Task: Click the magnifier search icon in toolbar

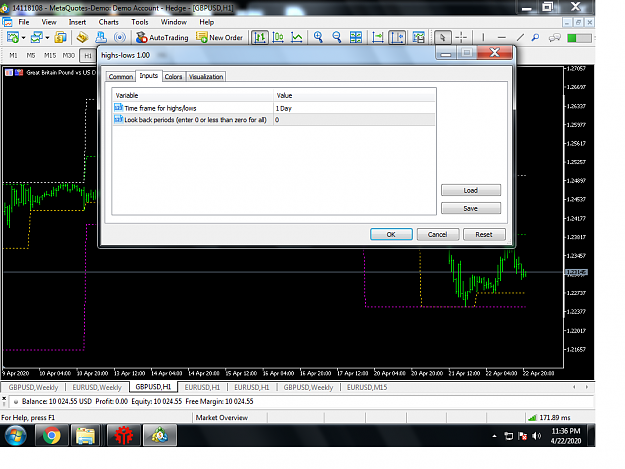Action: [x=536, y=37]
